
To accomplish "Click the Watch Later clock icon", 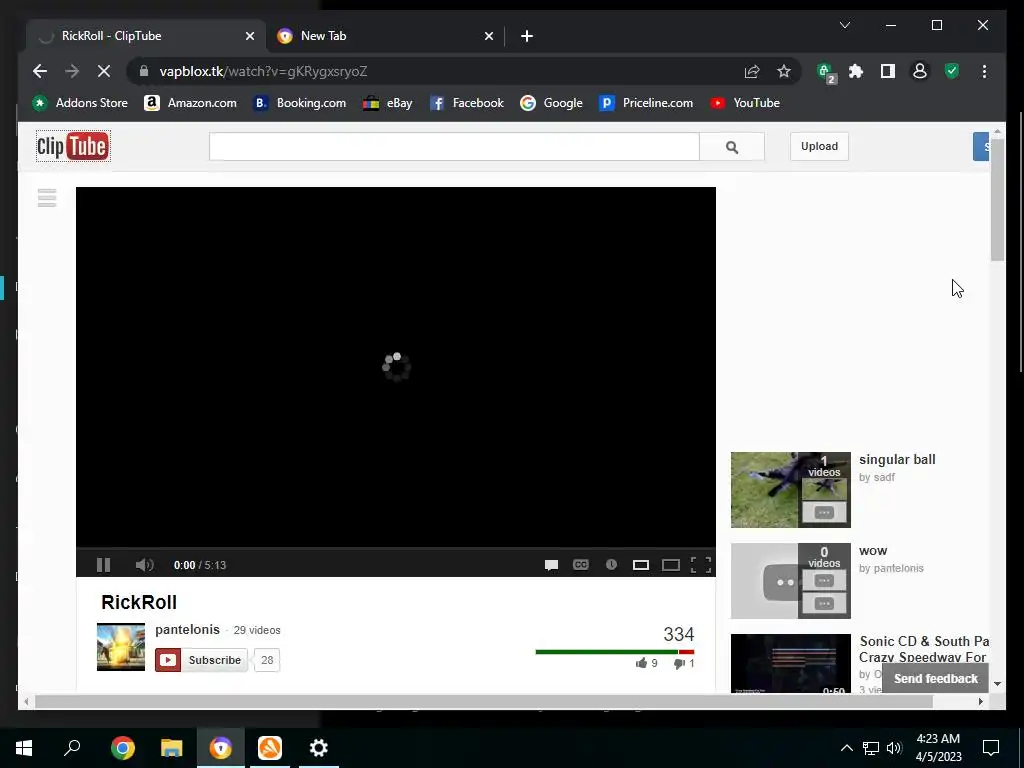I will [611, 564].
